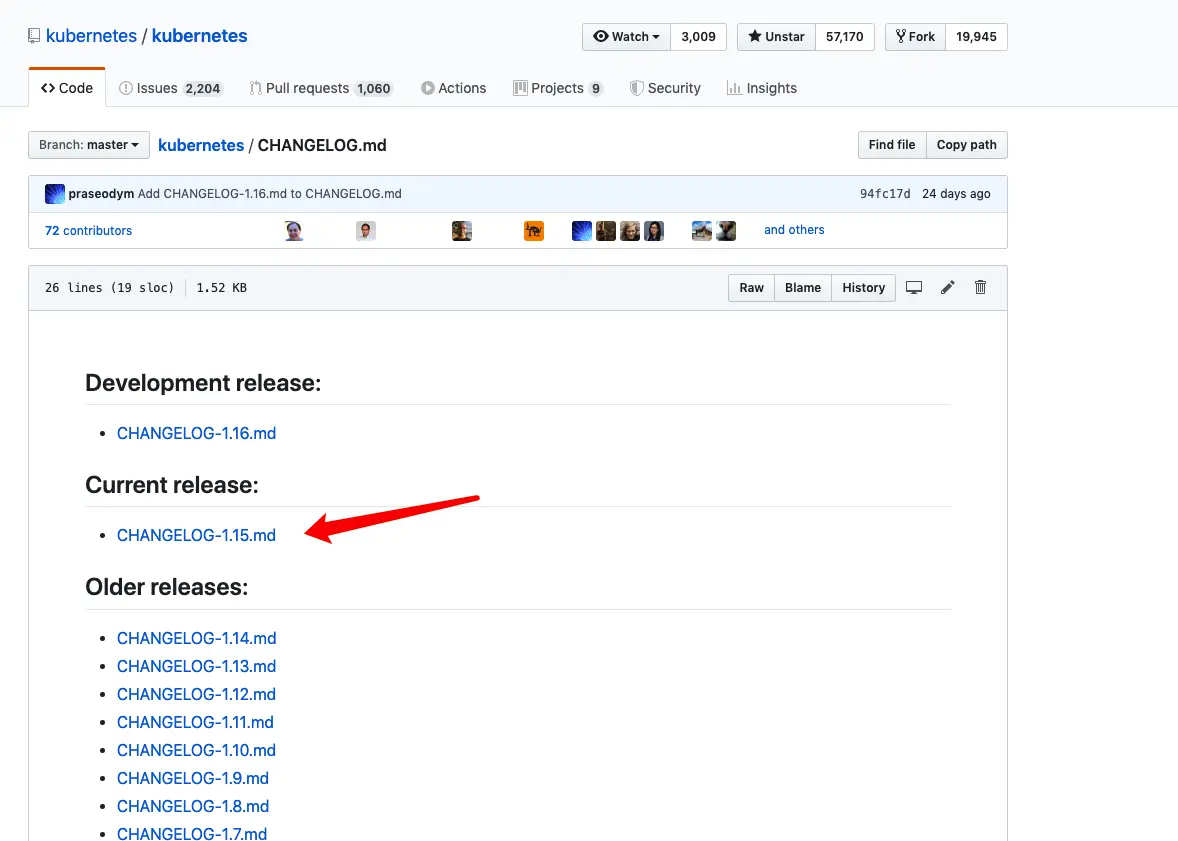Viewport: 1178px width, 841px height.
Task: Open CHANGELOG-1.13.md link
Action: (x=196, y=666)
